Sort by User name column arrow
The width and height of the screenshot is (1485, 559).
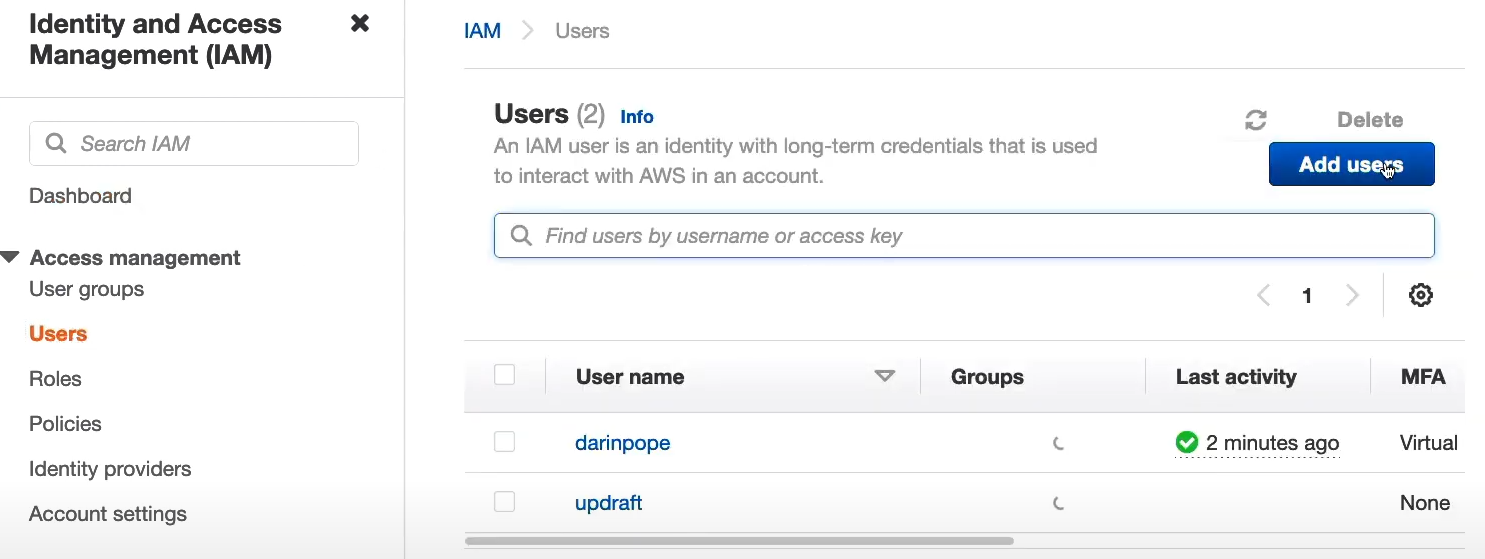pos(885,377)
